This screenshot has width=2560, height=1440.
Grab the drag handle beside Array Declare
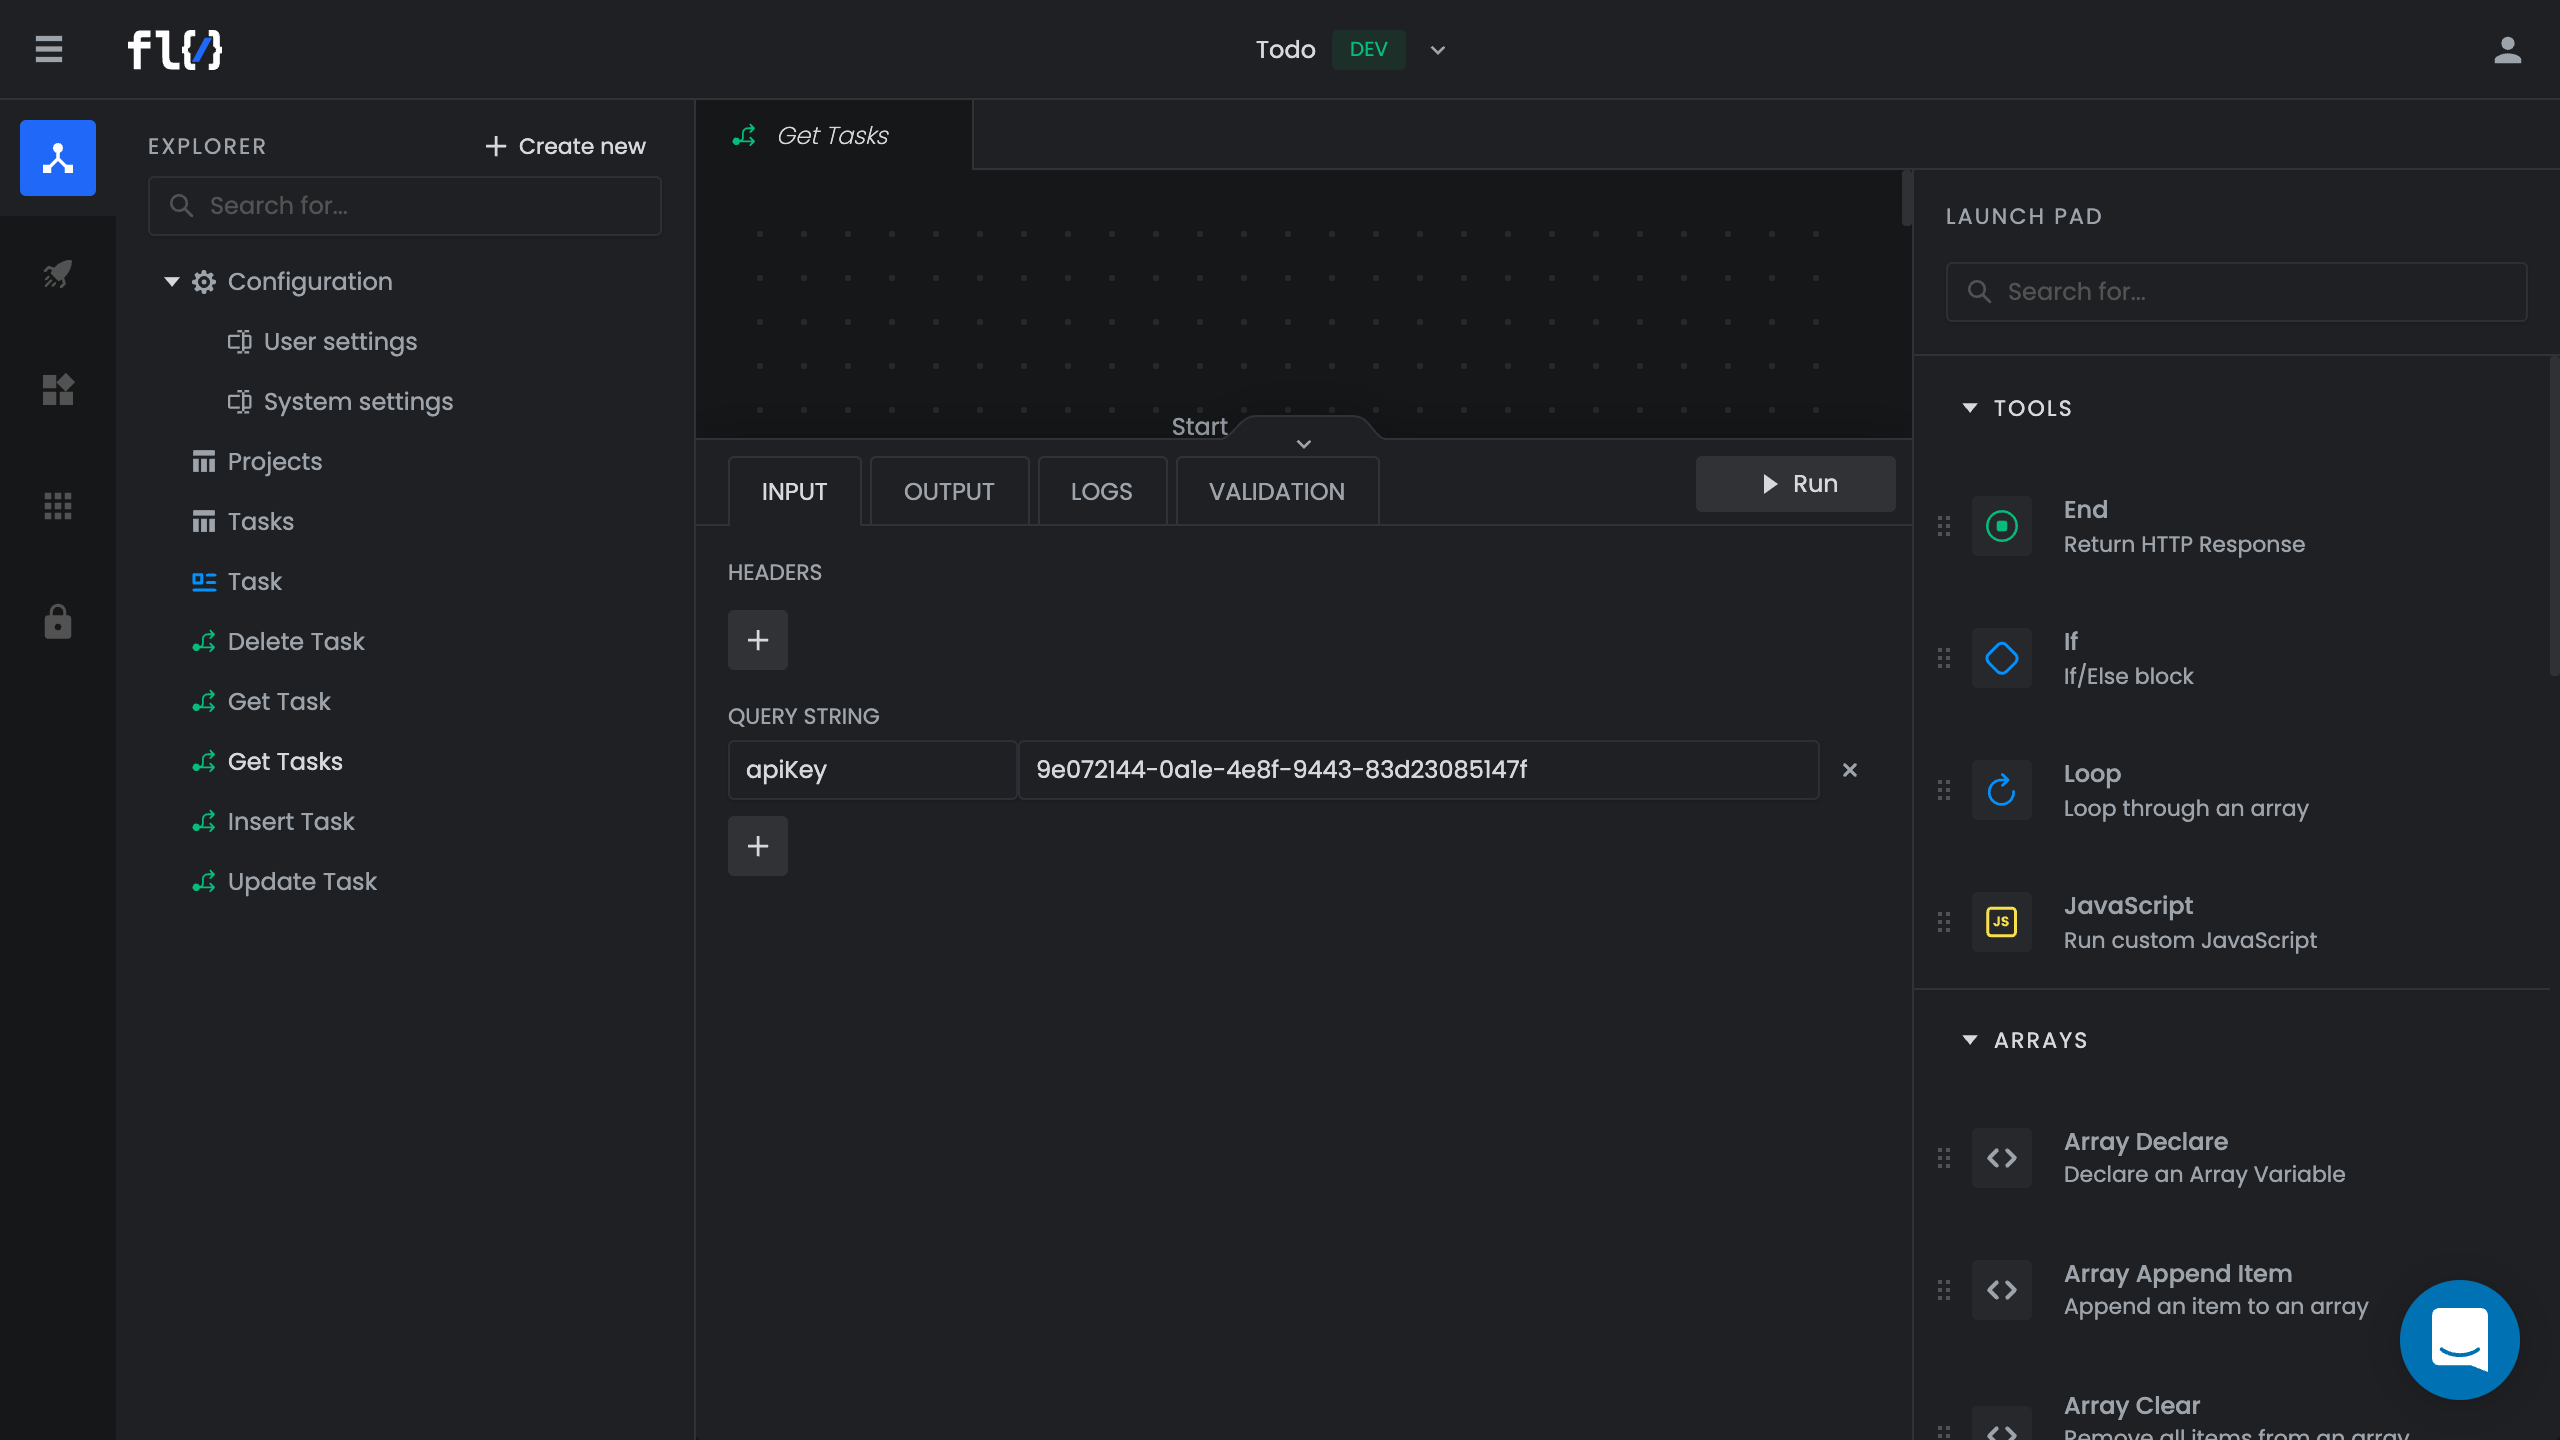coord(1944,1158)
